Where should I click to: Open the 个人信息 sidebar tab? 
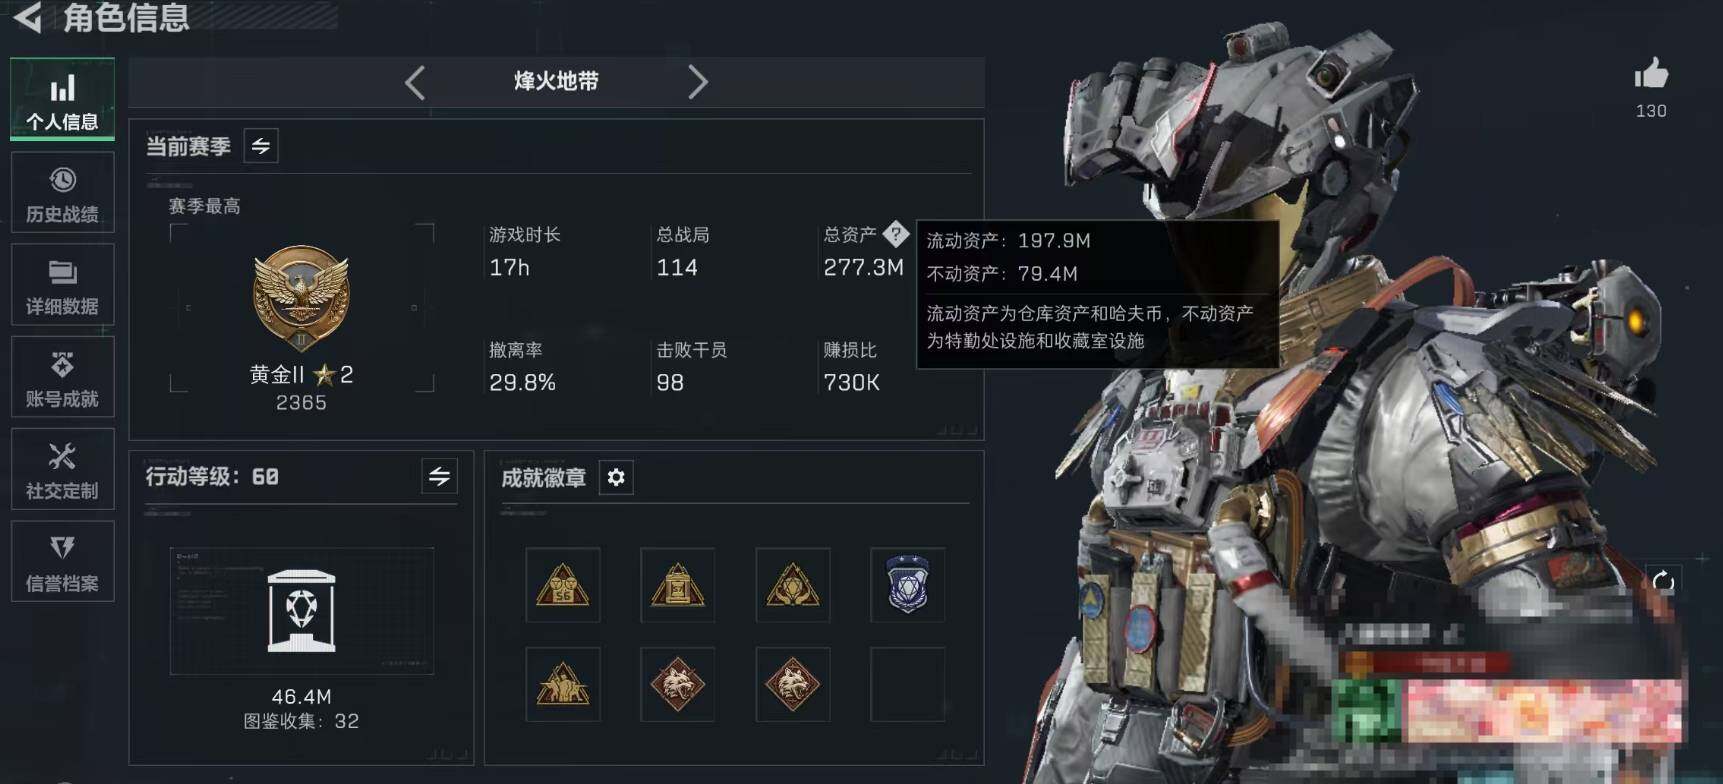pyautogui.click(x=62, y=99)
